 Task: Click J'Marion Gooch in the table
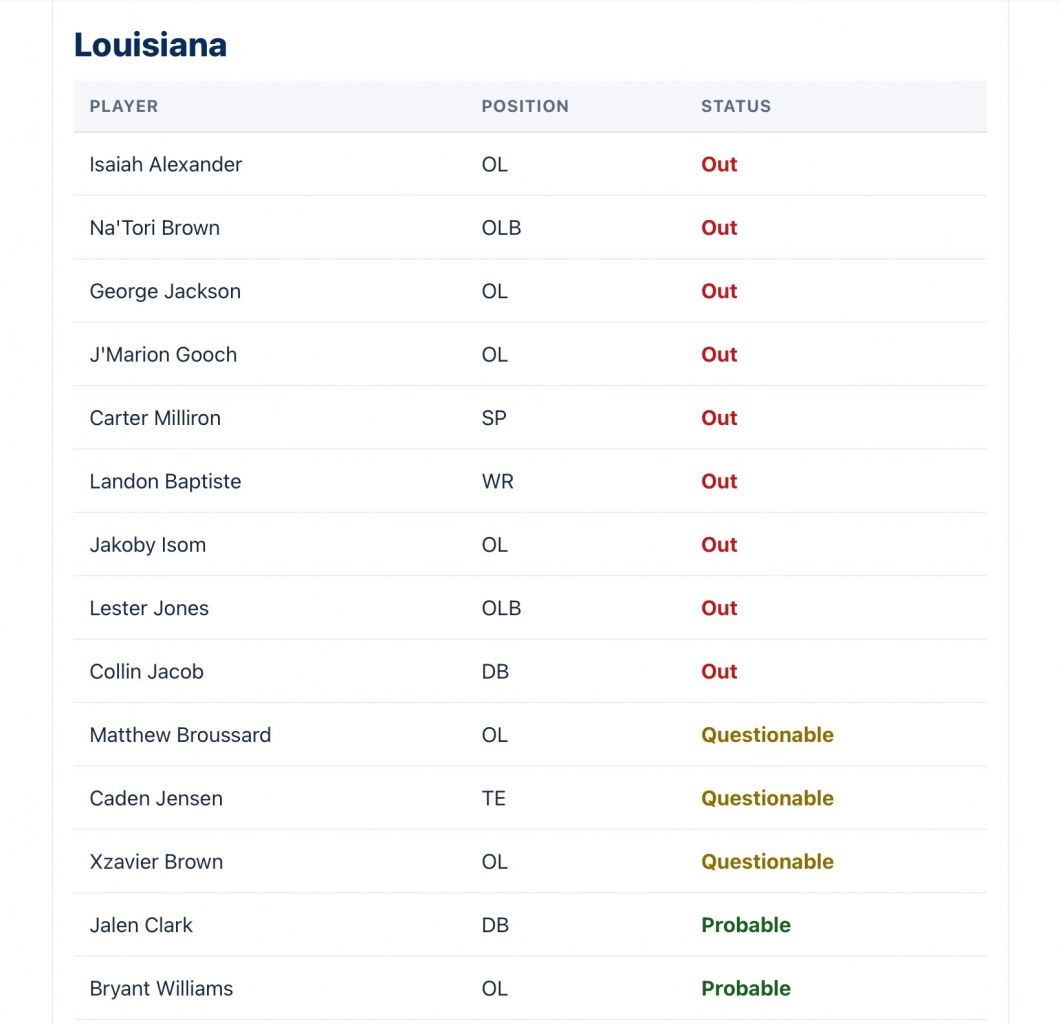[163, 355]
